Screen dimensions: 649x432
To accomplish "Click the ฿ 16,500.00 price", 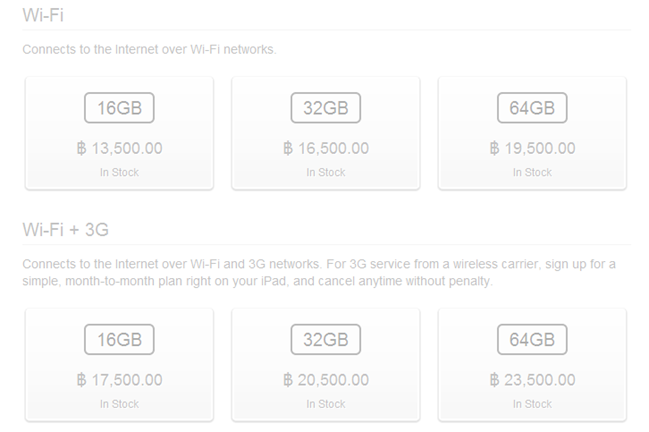I will click(x=326, y=148).
